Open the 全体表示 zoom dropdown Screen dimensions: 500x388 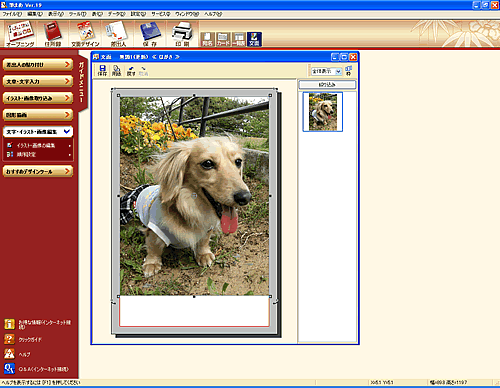338,71
